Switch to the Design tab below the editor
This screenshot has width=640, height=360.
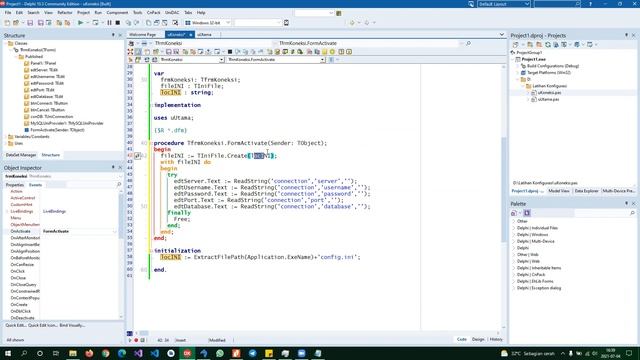(478, 340)
